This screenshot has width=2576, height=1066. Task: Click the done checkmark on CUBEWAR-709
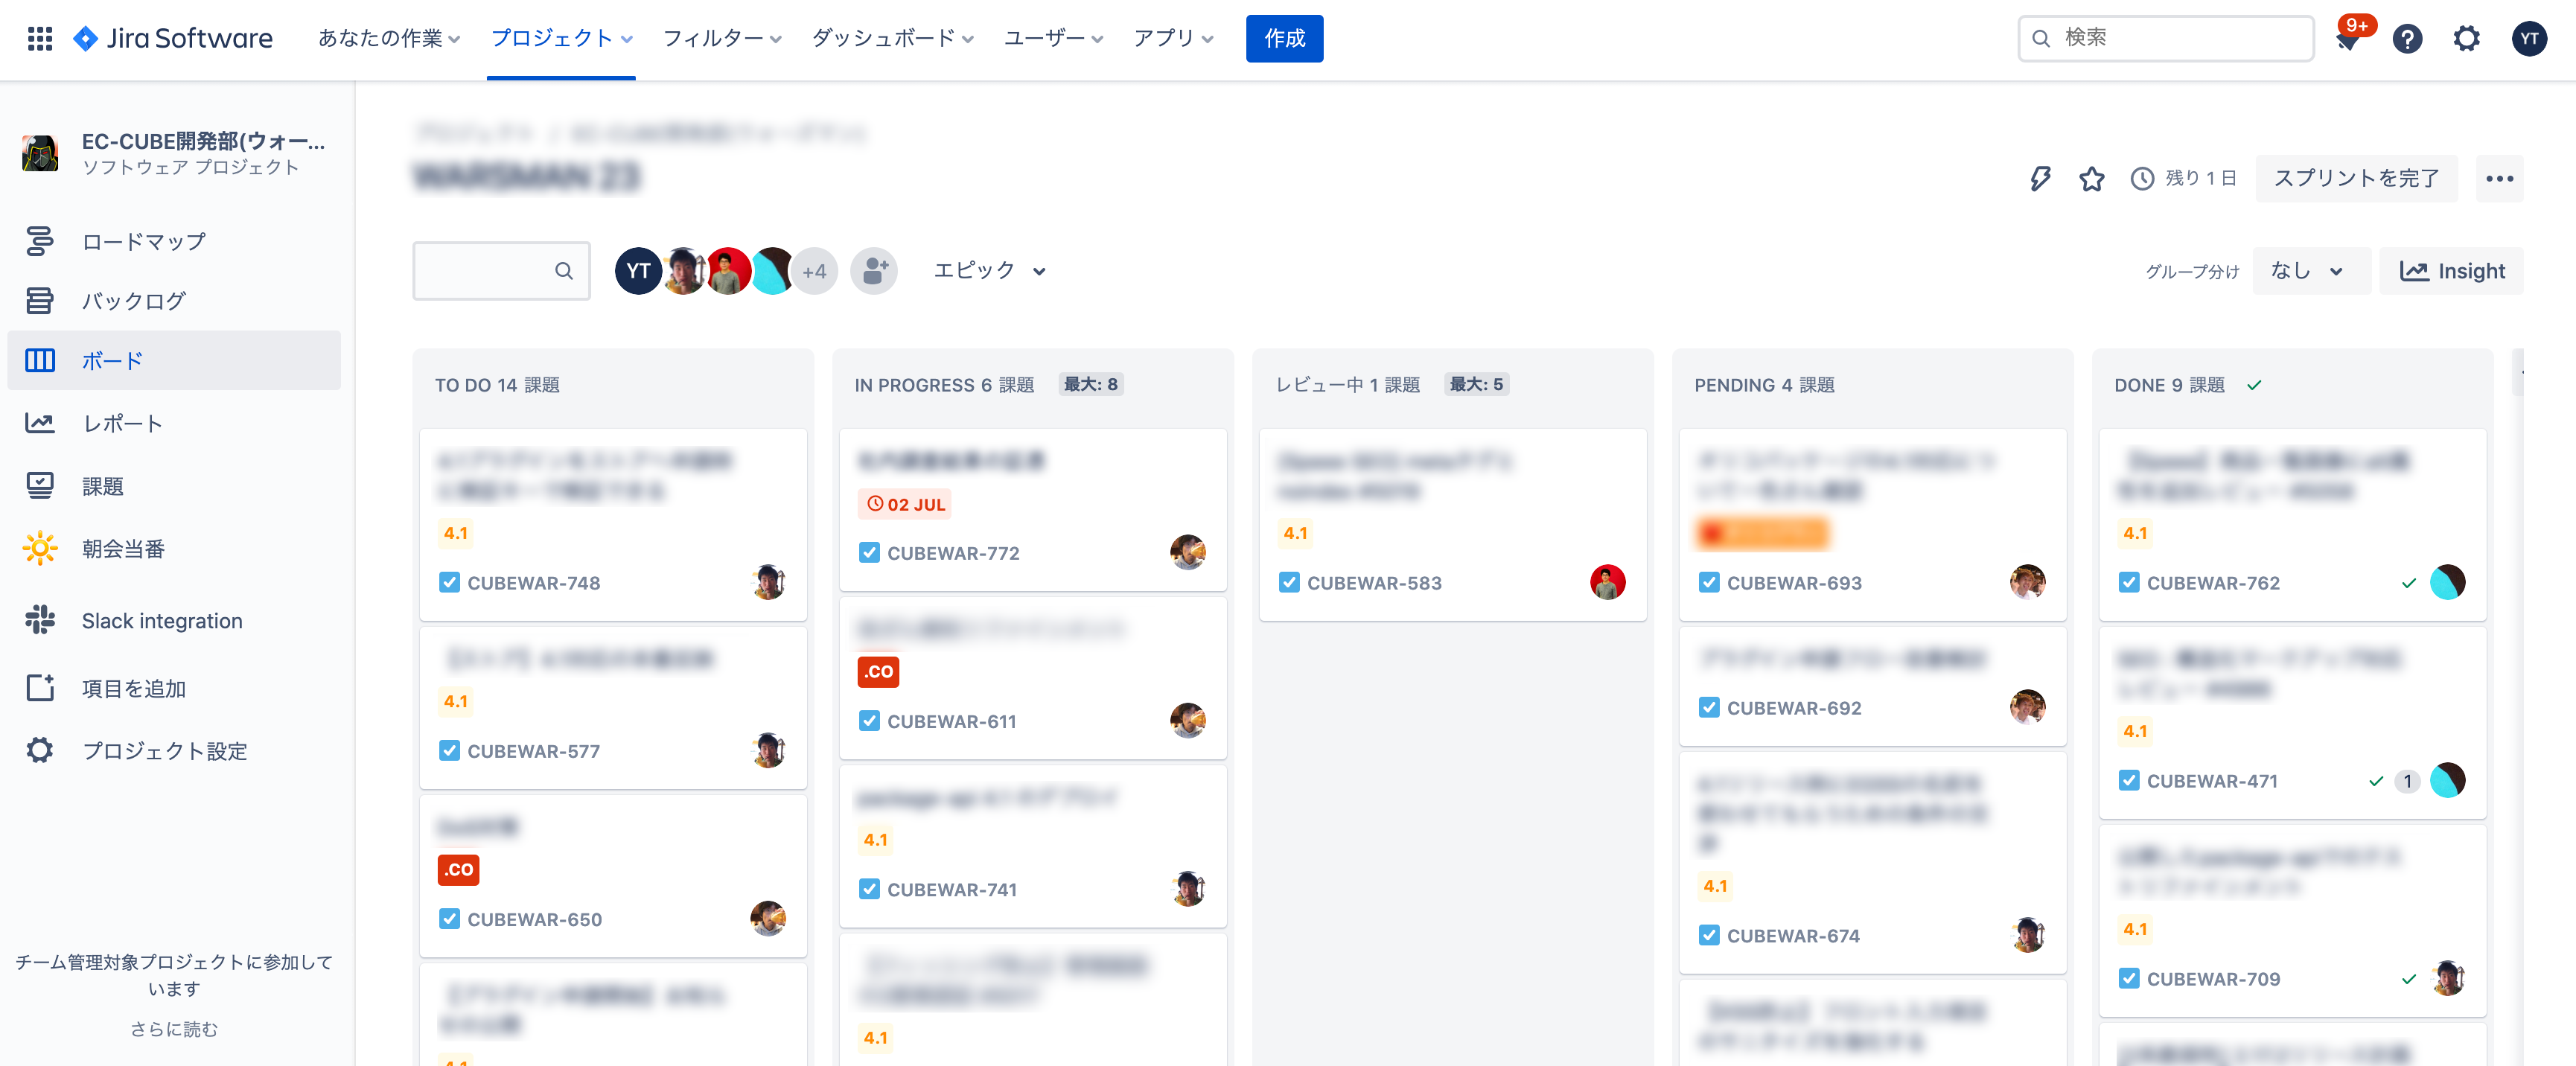(x=2408, y=979)
